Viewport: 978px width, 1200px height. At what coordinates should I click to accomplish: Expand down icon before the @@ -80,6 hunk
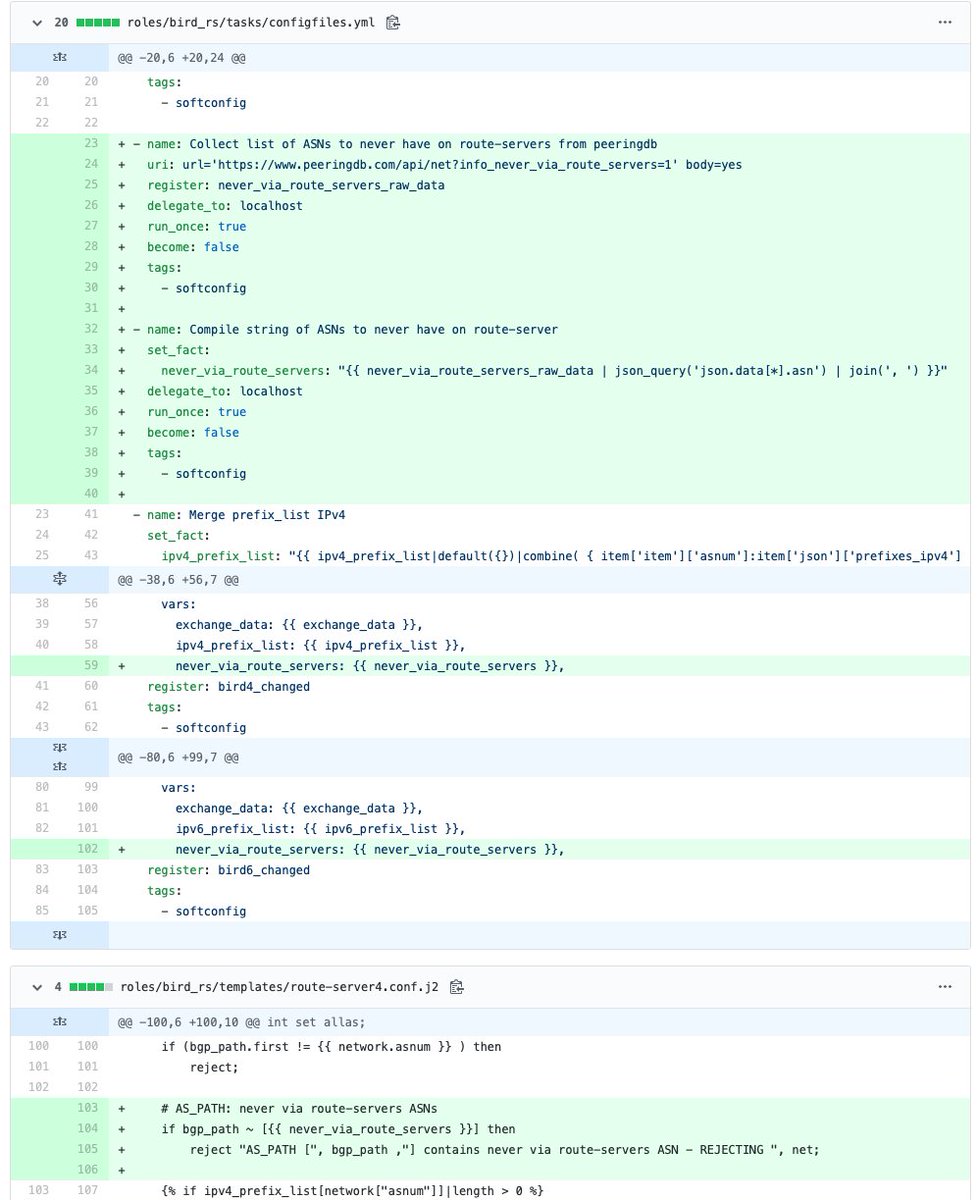click(x=59, y=749)
